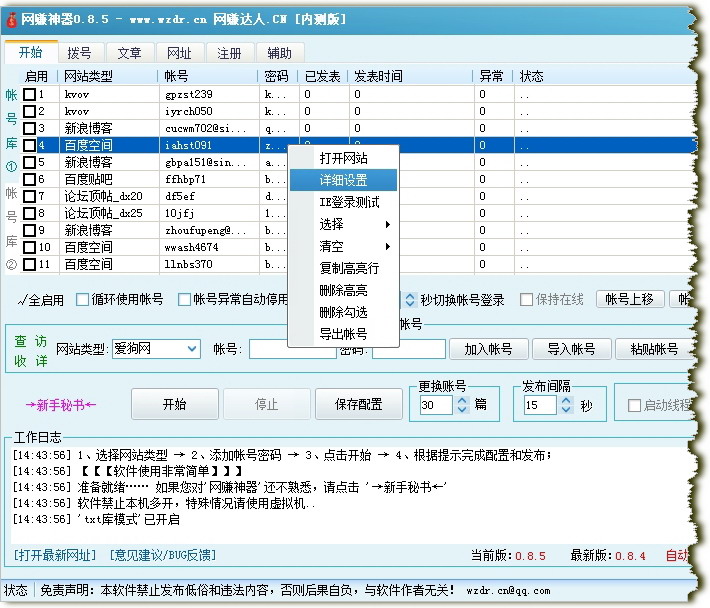Decrease the 发布间隔 seconds with down arrow
The width and height of the screenshot is (710, 608).
(x=567, y=411)
